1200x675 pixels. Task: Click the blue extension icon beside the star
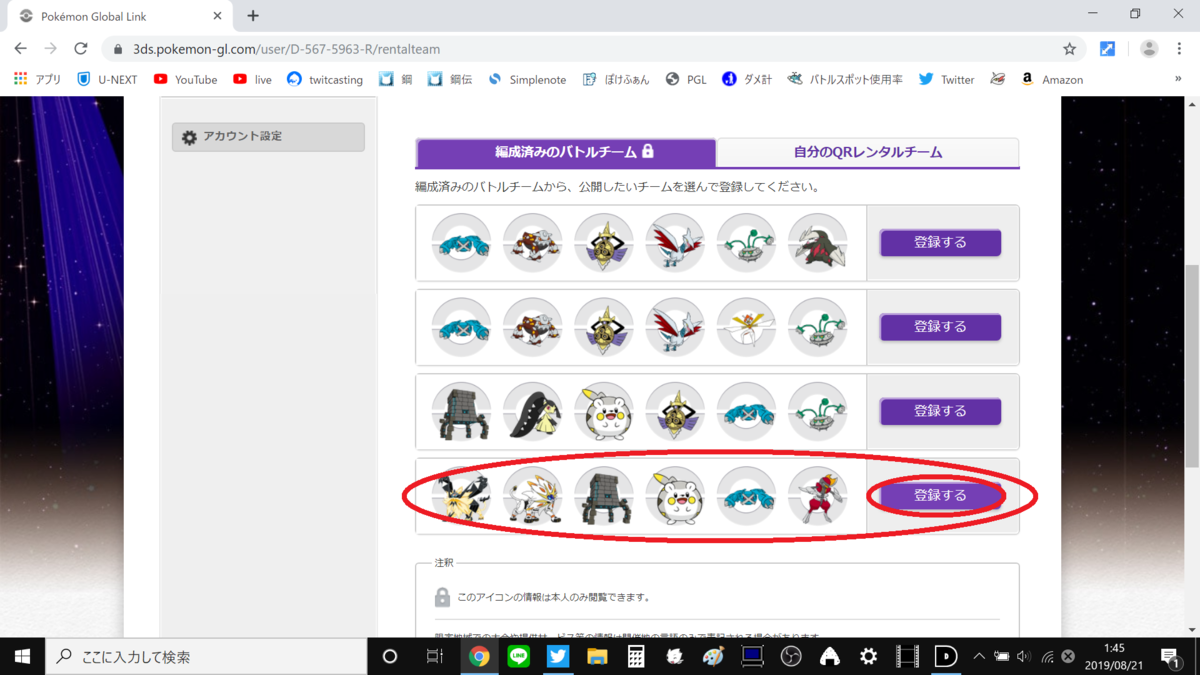[x=1107, y=48]
